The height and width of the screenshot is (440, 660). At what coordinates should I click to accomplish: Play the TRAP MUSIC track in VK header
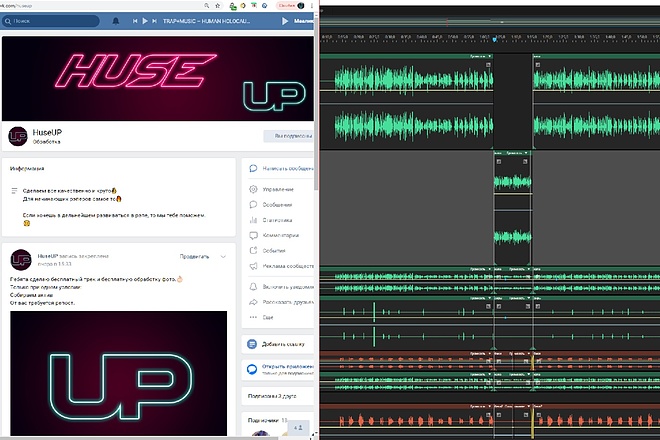tap(145, 21)
